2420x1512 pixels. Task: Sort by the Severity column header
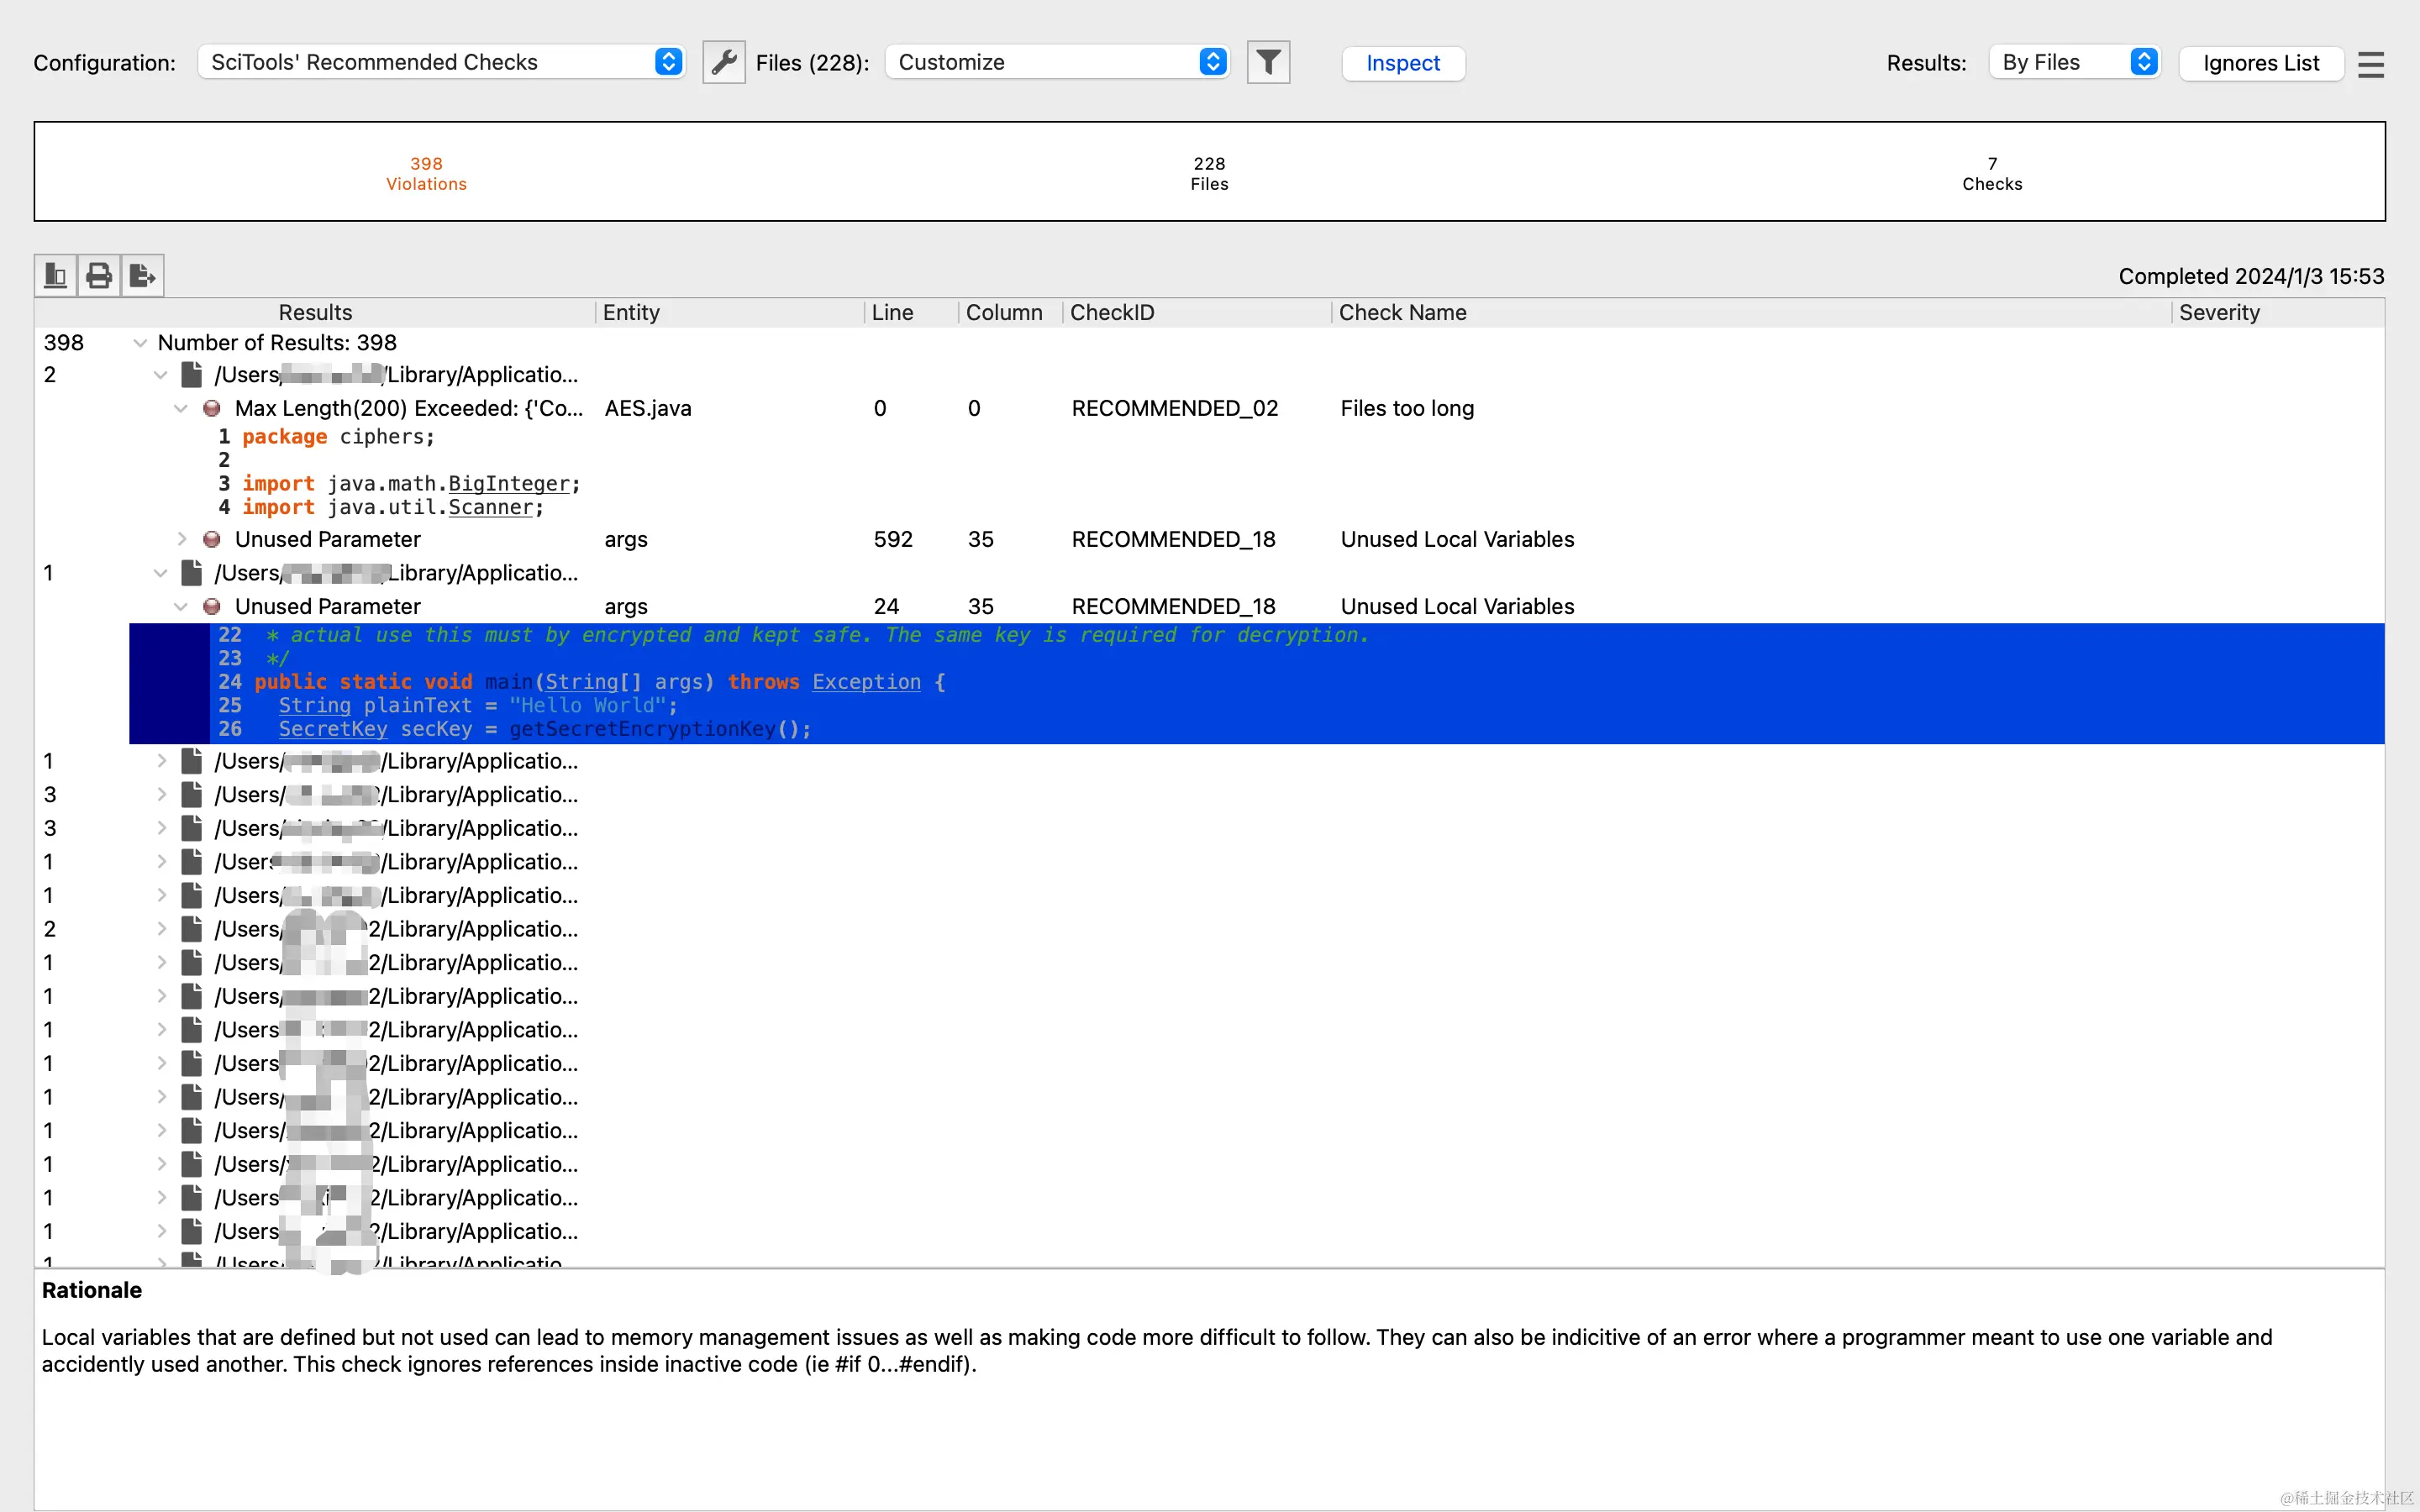[2218, 312]
